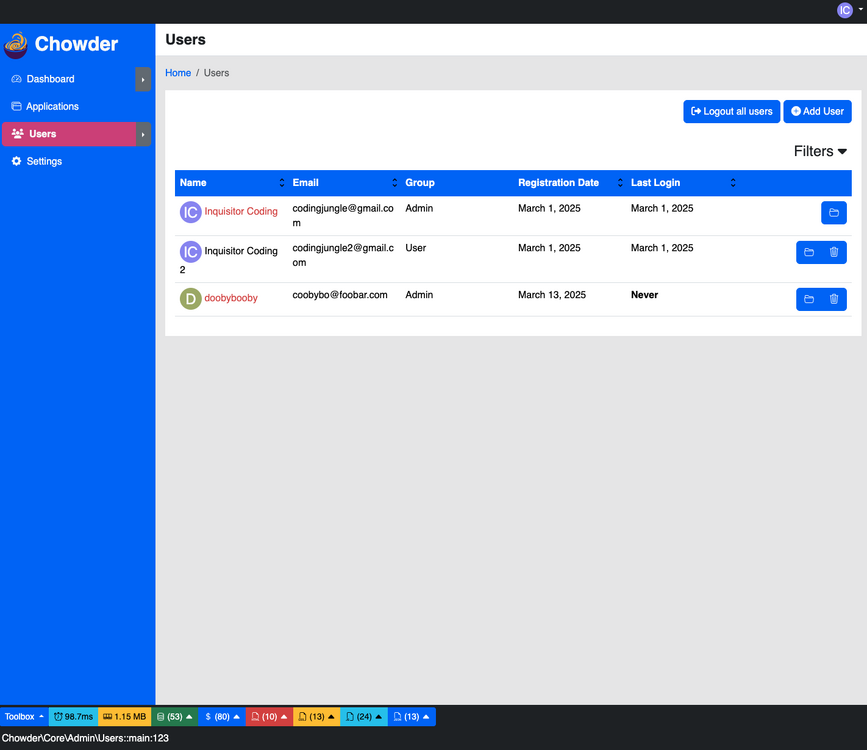Click the Chowder logo icon
Viewport: 867px width, 750px height.
coord(16,45)
